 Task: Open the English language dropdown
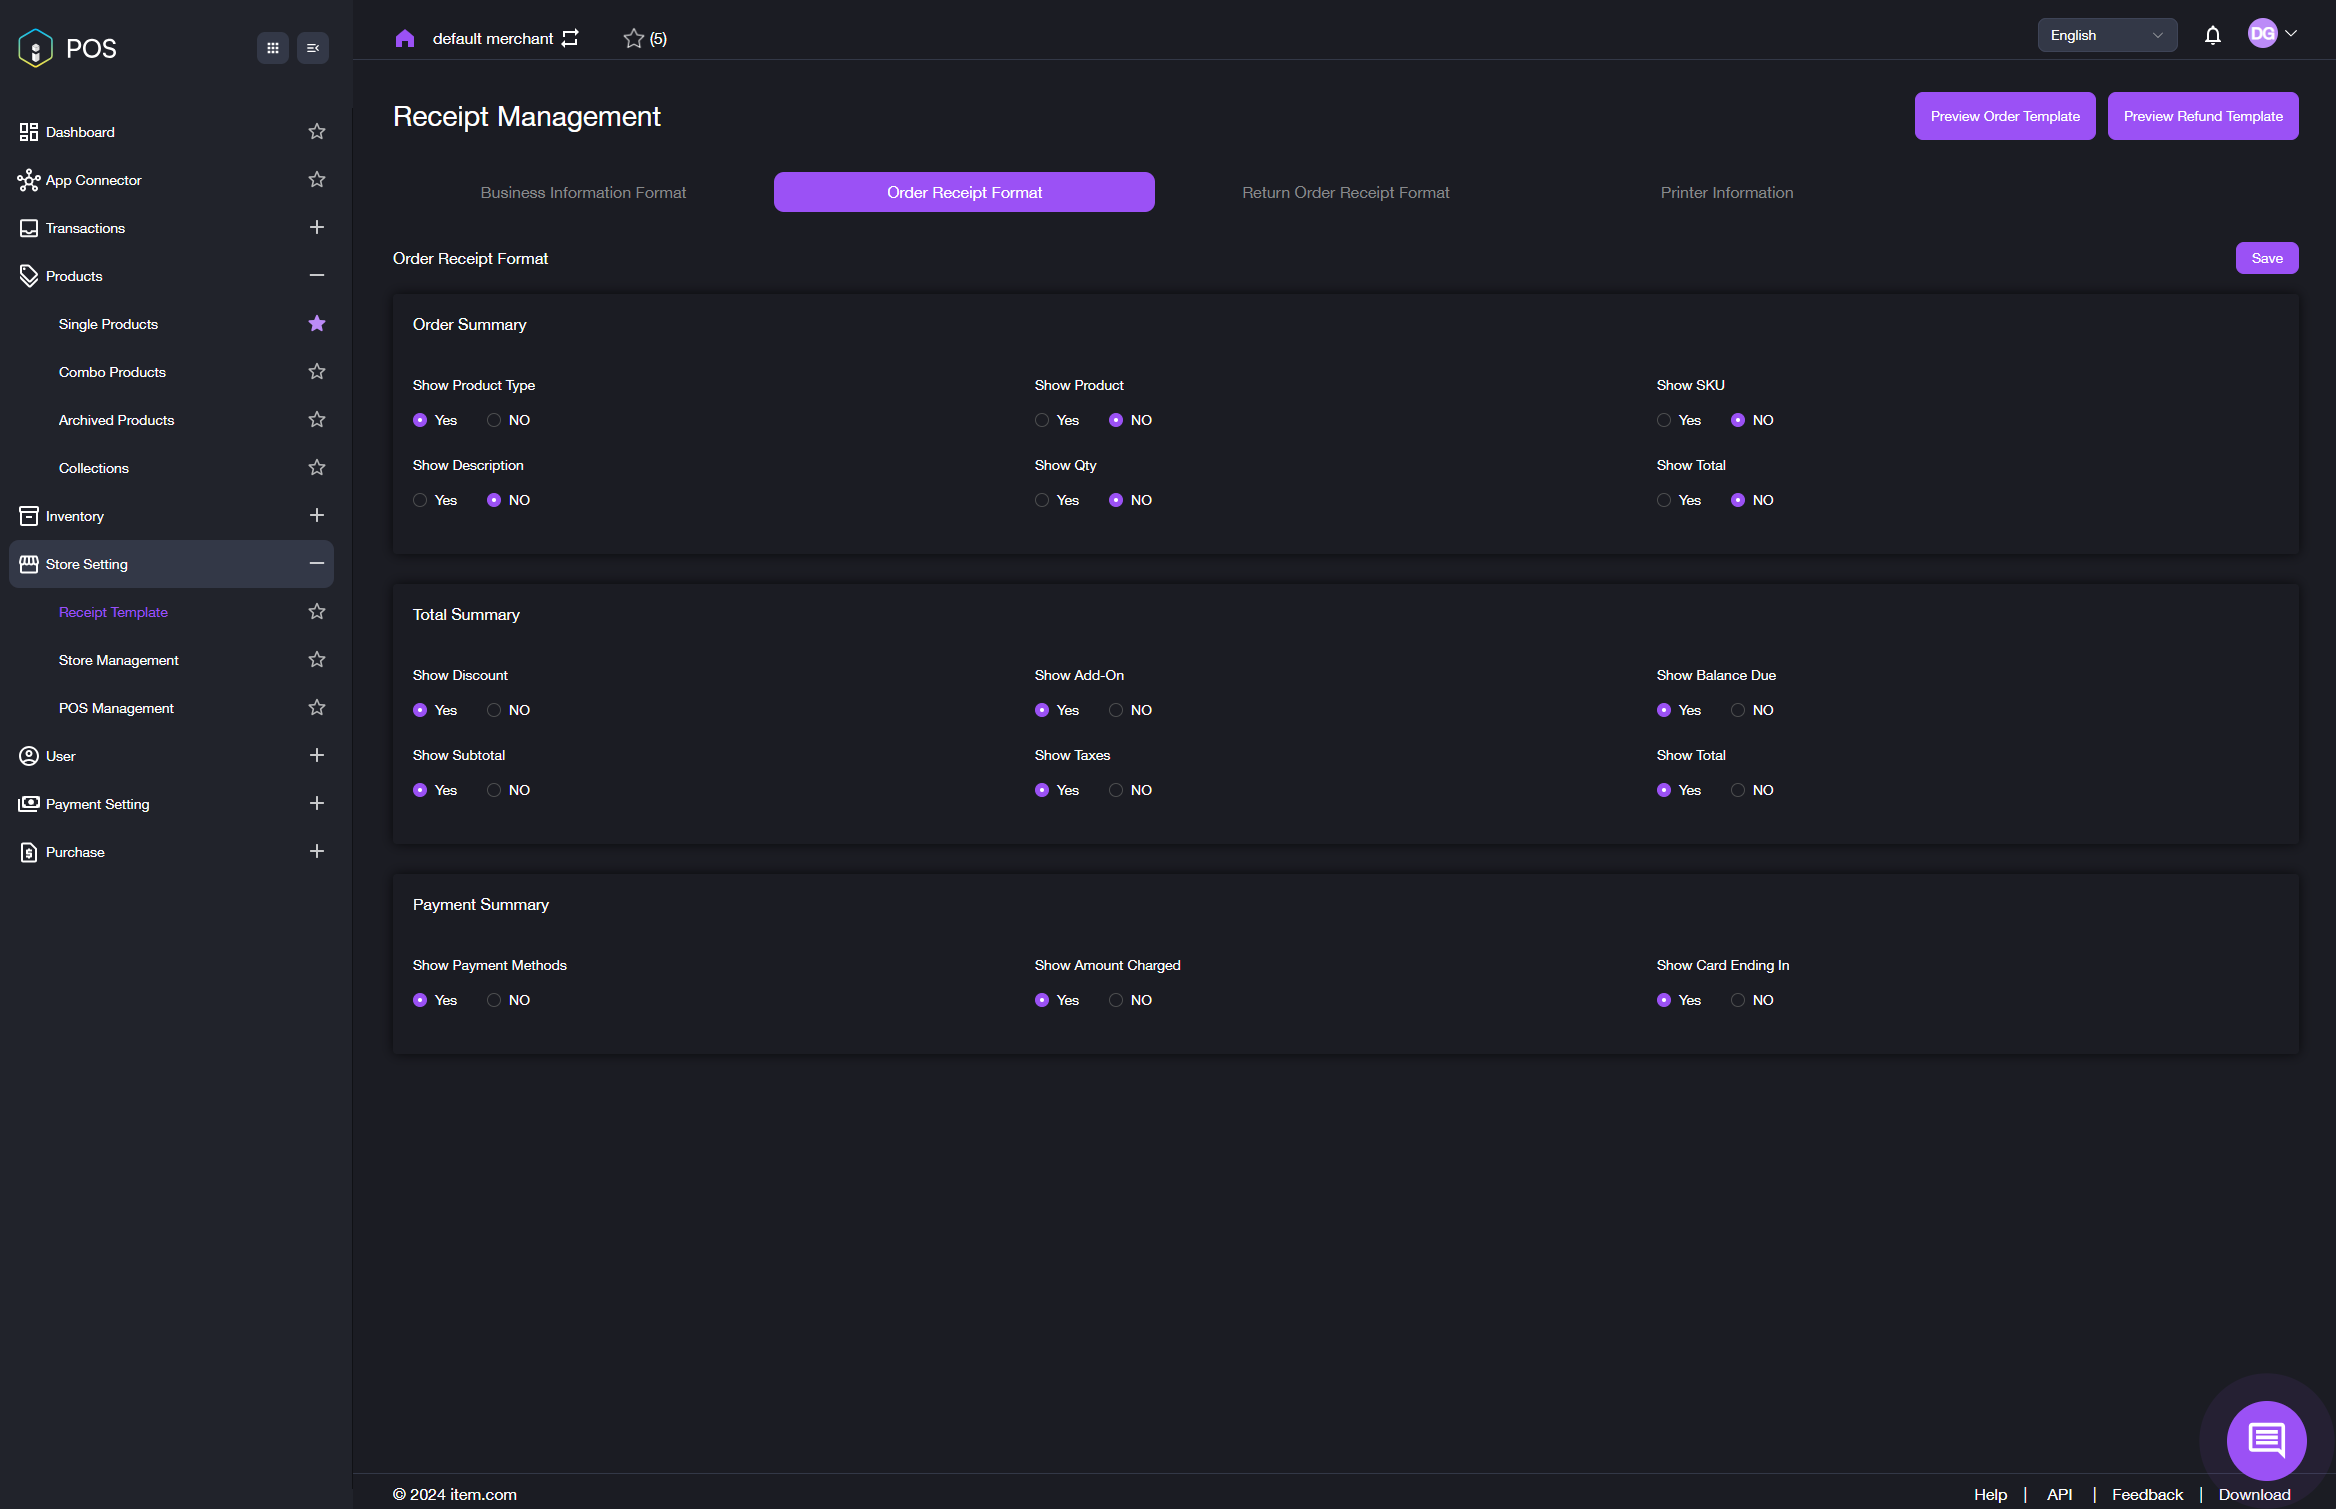pyautogui.click(x=2106, y=35)
